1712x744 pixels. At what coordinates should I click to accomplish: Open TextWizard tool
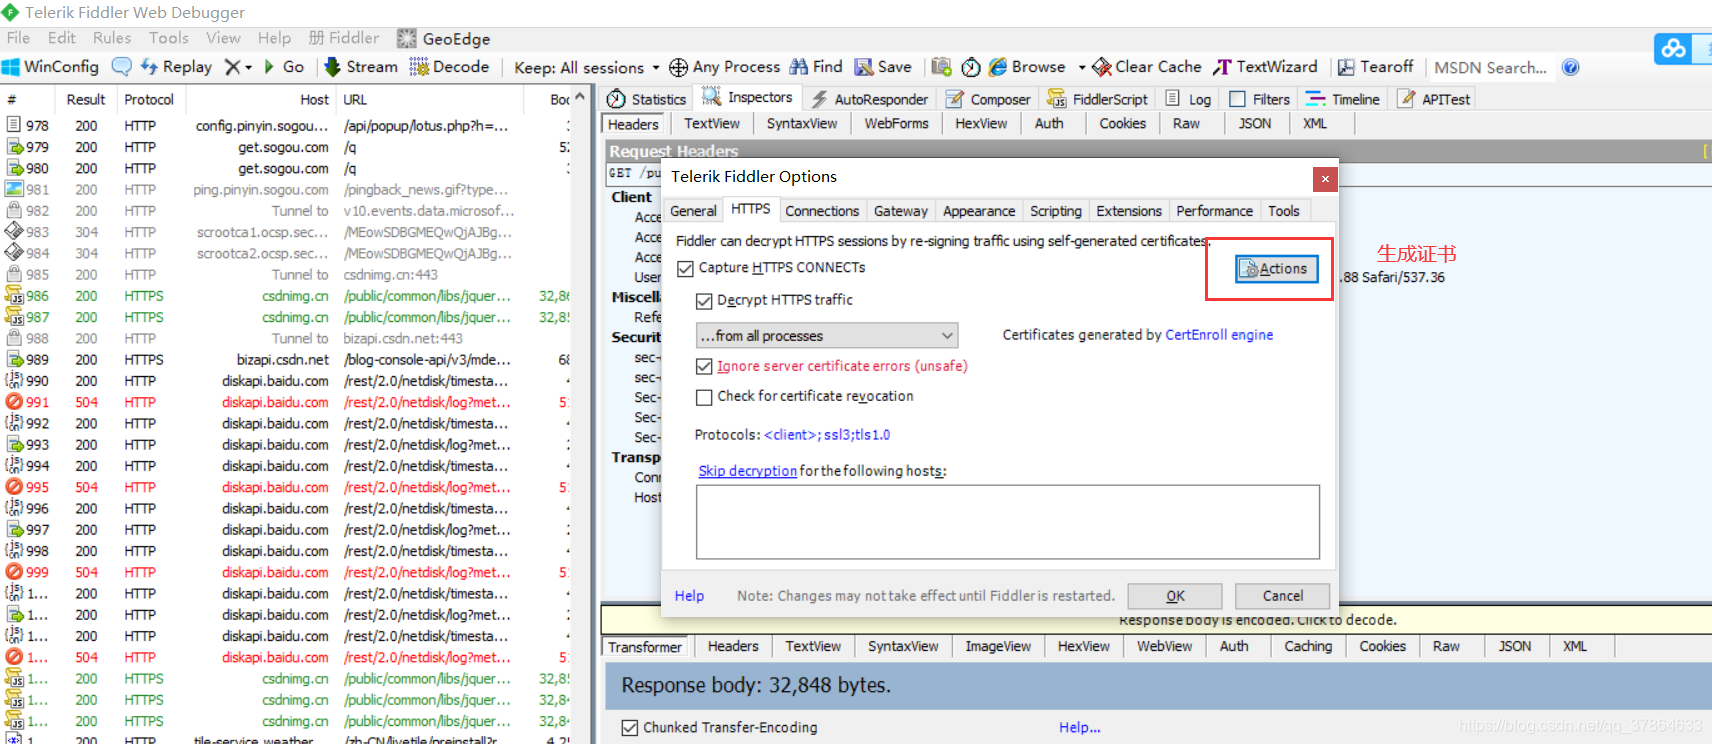tap(1265, 67)
